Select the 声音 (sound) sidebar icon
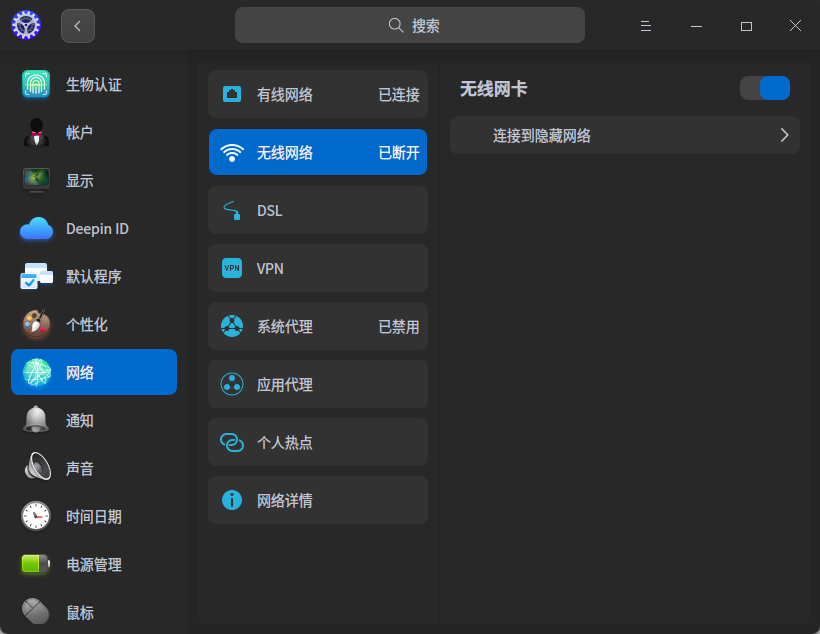This screenshot has width=820, height=634. [x=36, y=468]
